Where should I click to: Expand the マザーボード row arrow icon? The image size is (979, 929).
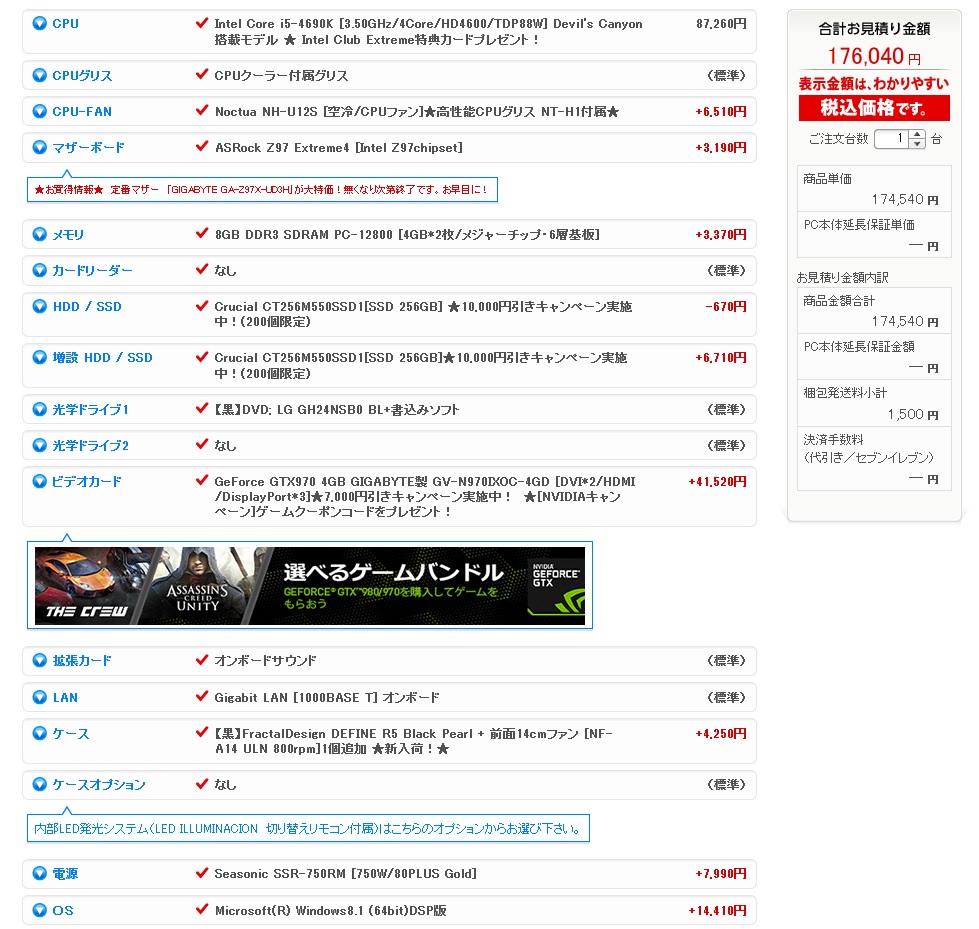click(x=39, y=148)
